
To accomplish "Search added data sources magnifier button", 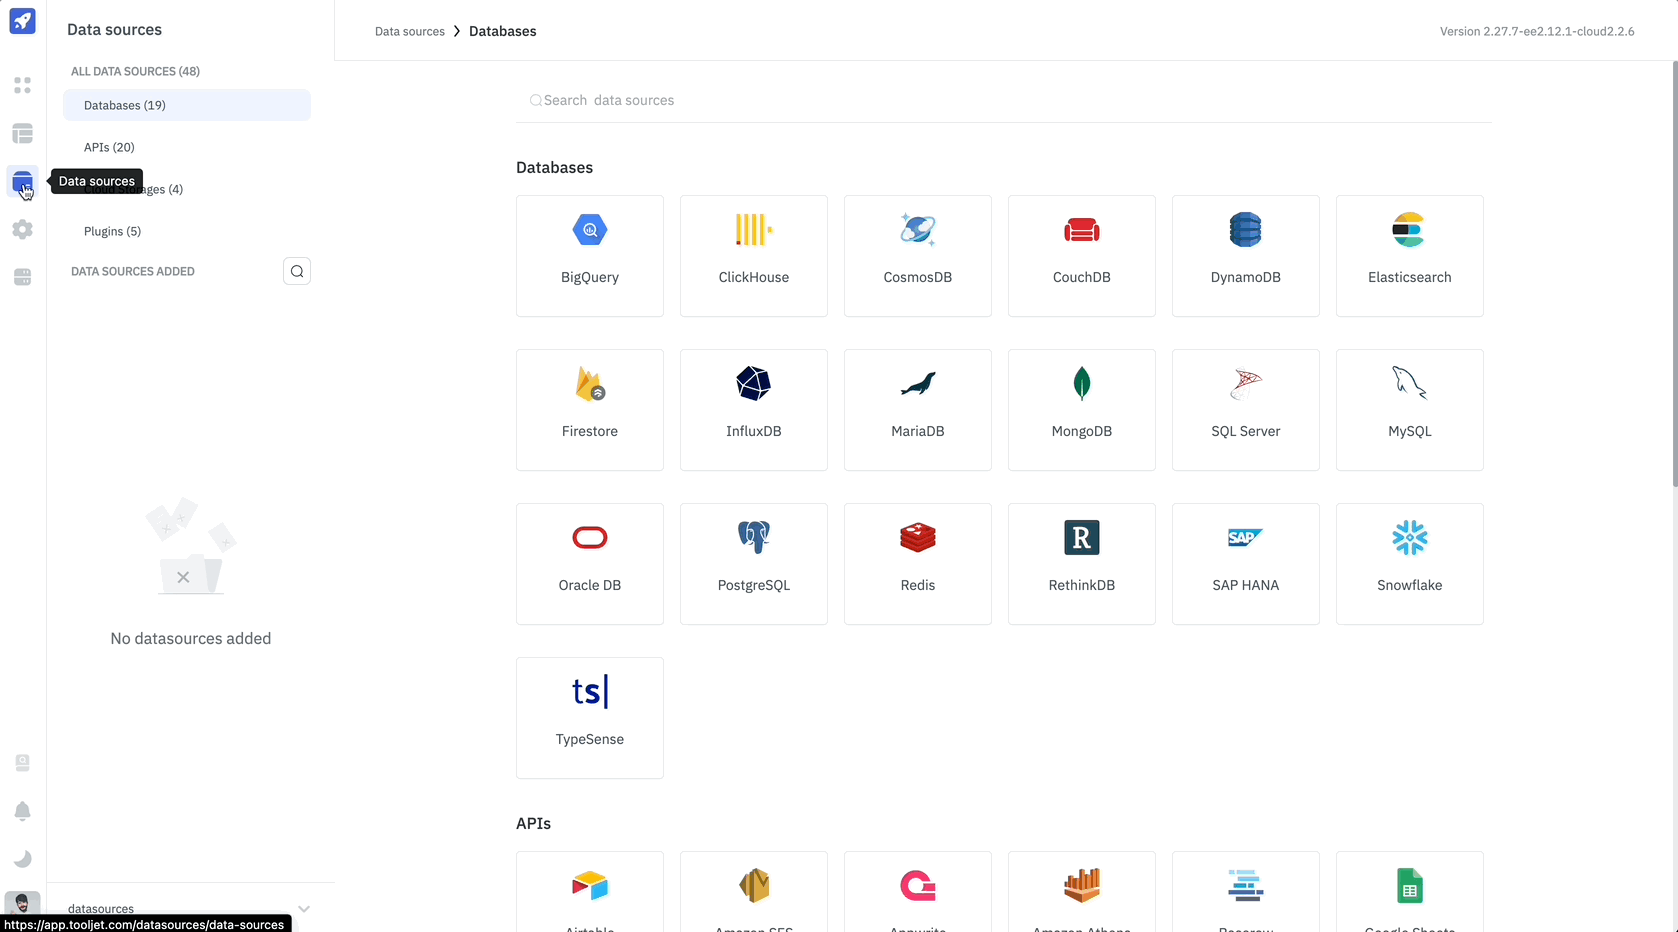I will coord(297,271).
